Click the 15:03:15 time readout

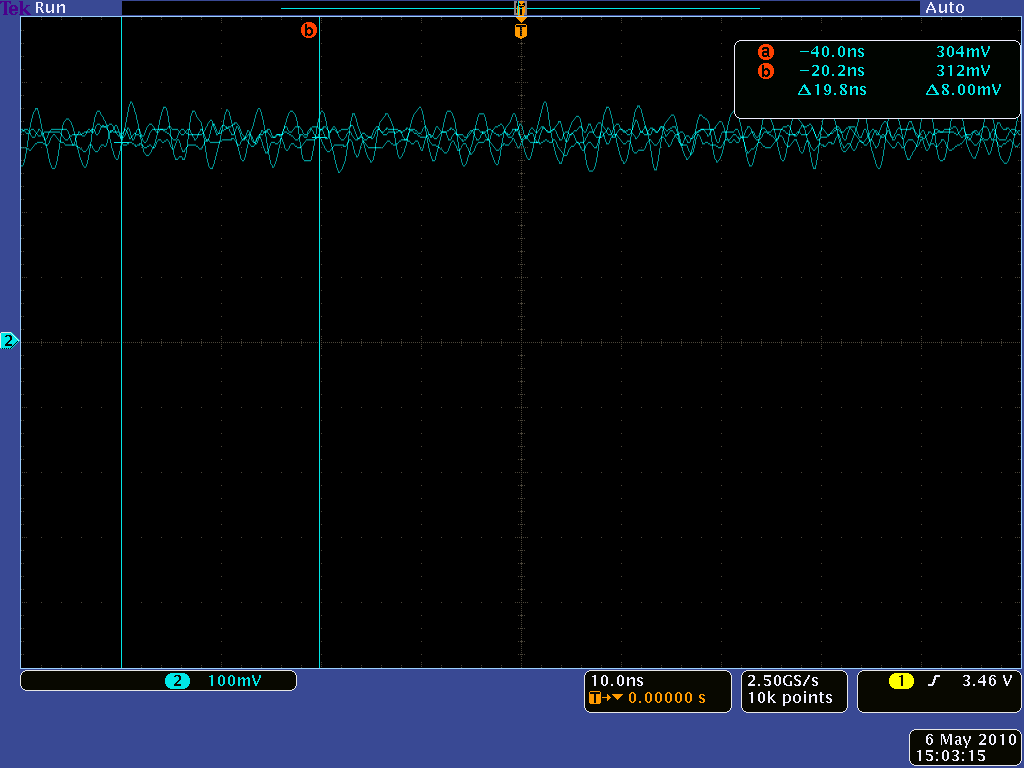951,756
